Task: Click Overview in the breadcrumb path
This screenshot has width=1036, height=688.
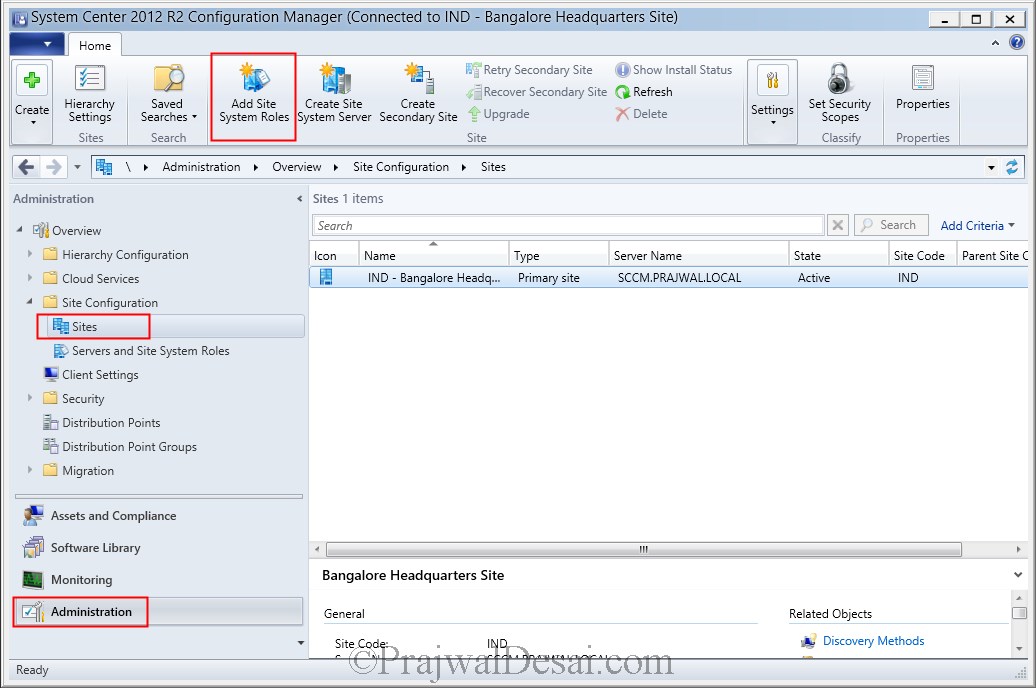Action: click(x=297, y=167)
